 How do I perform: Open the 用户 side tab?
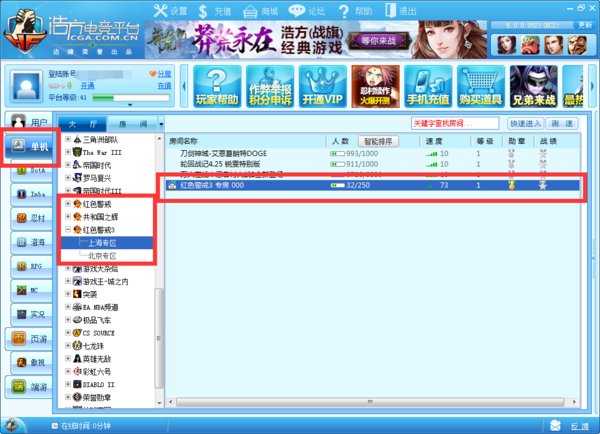click(29, 122)
